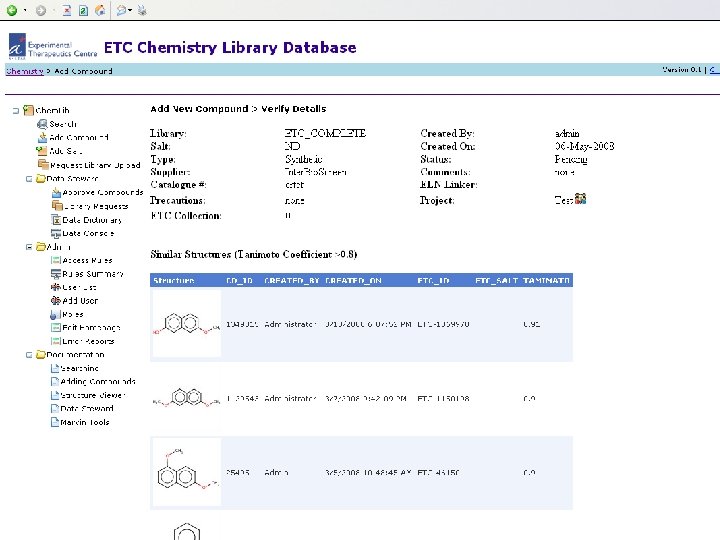Sort by the TANIMOTO column header

coord(546,281)
